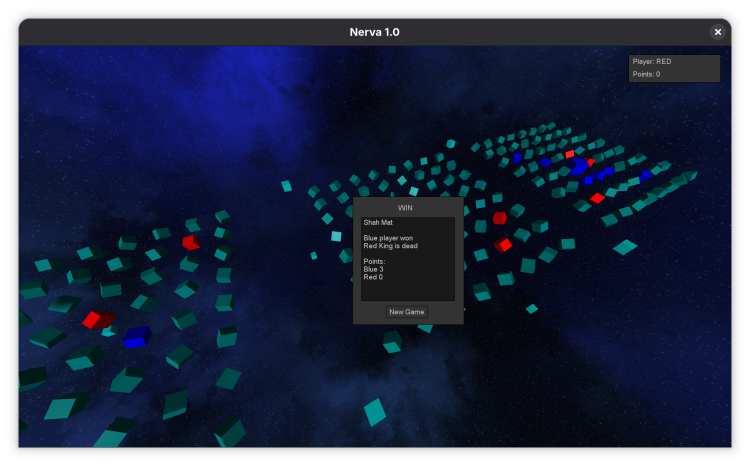Select the blue cube on left board
The image size is (750, 466).
[x=136, y=336]
